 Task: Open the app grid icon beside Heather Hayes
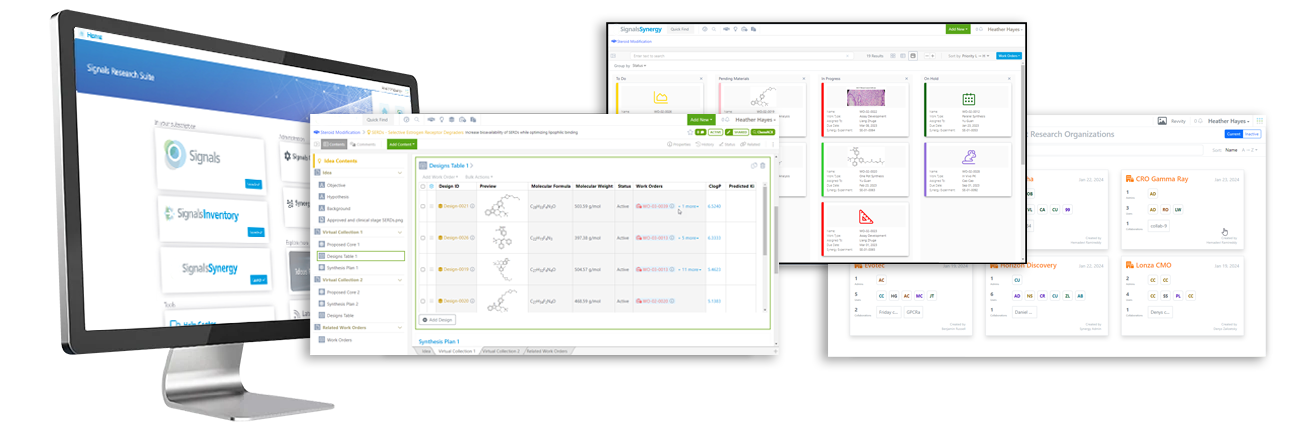pyautogui.click(x=1259, y=121)
